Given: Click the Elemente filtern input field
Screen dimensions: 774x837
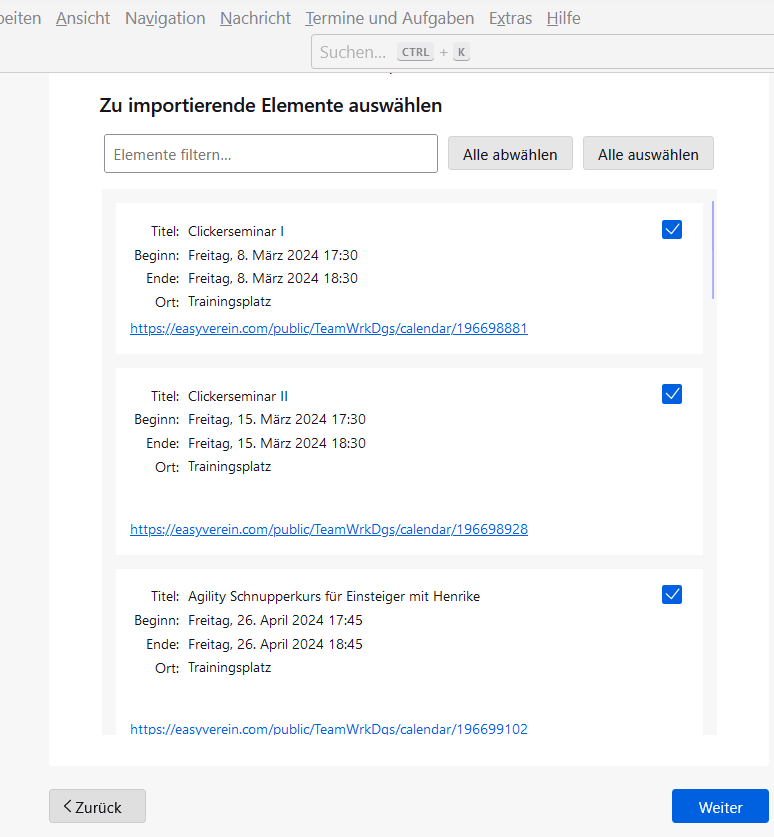Looking at the screenshot, I should click(x=271, y=154).
